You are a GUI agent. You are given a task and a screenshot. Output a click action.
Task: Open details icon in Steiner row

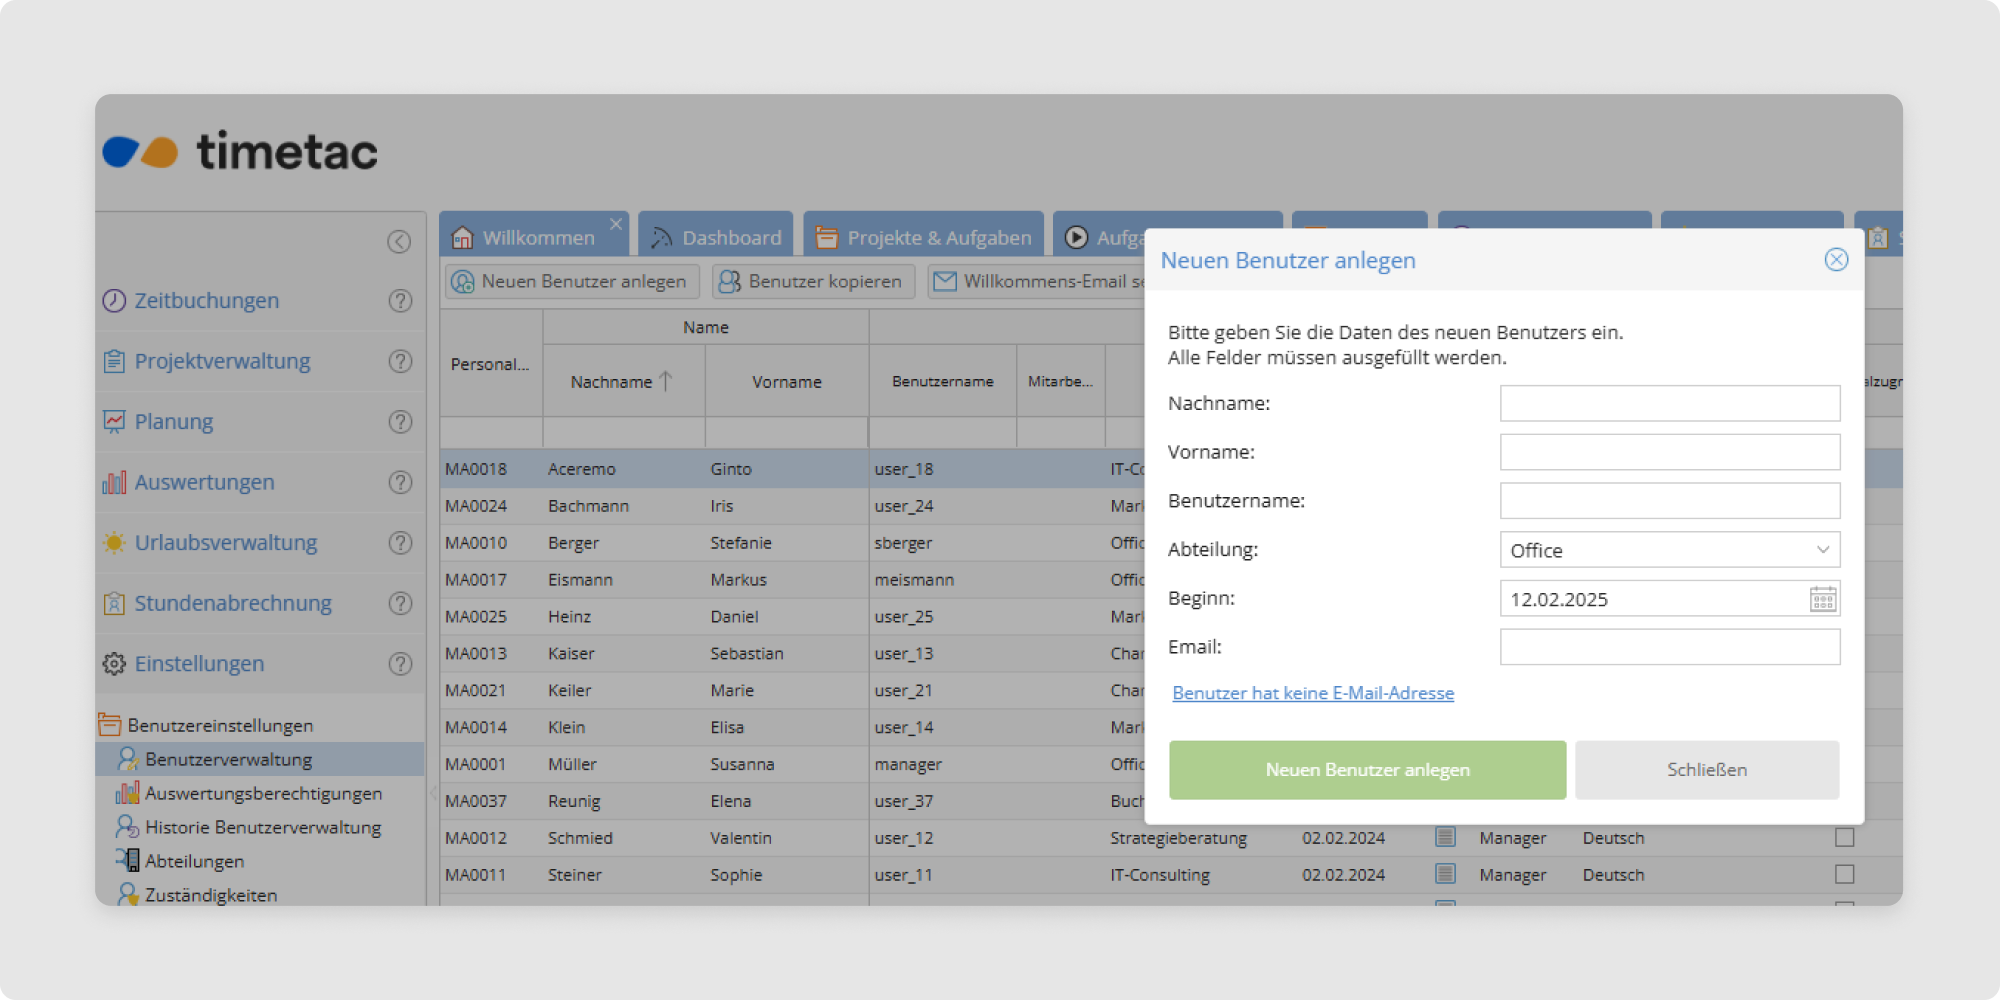(x=1445, y=874)
